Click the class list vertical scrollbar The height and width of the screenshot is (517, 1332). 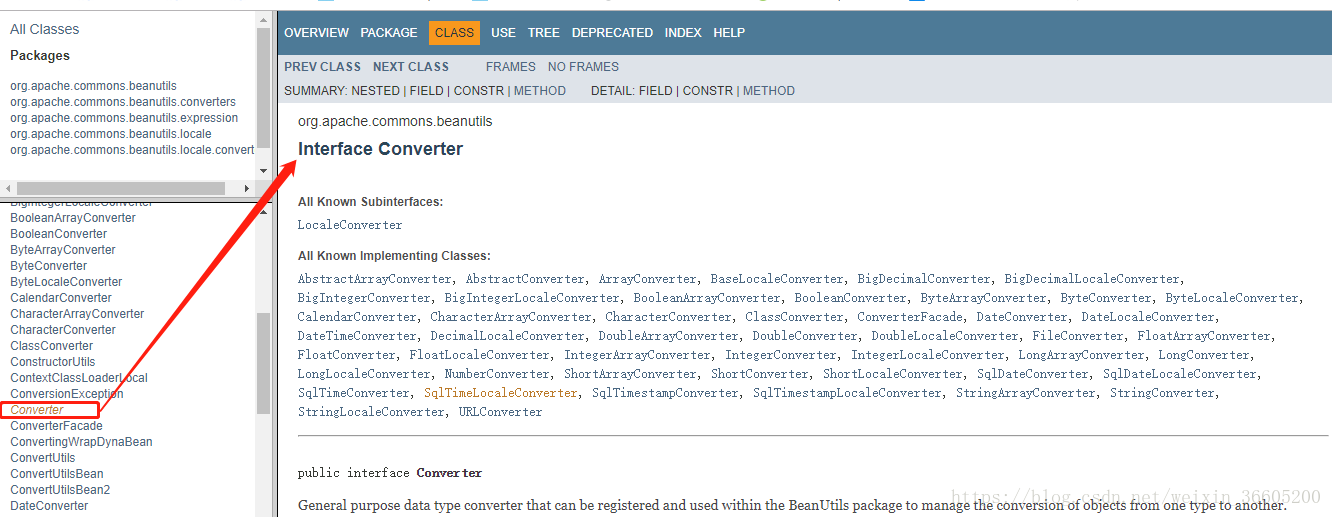tap(263, 362)
